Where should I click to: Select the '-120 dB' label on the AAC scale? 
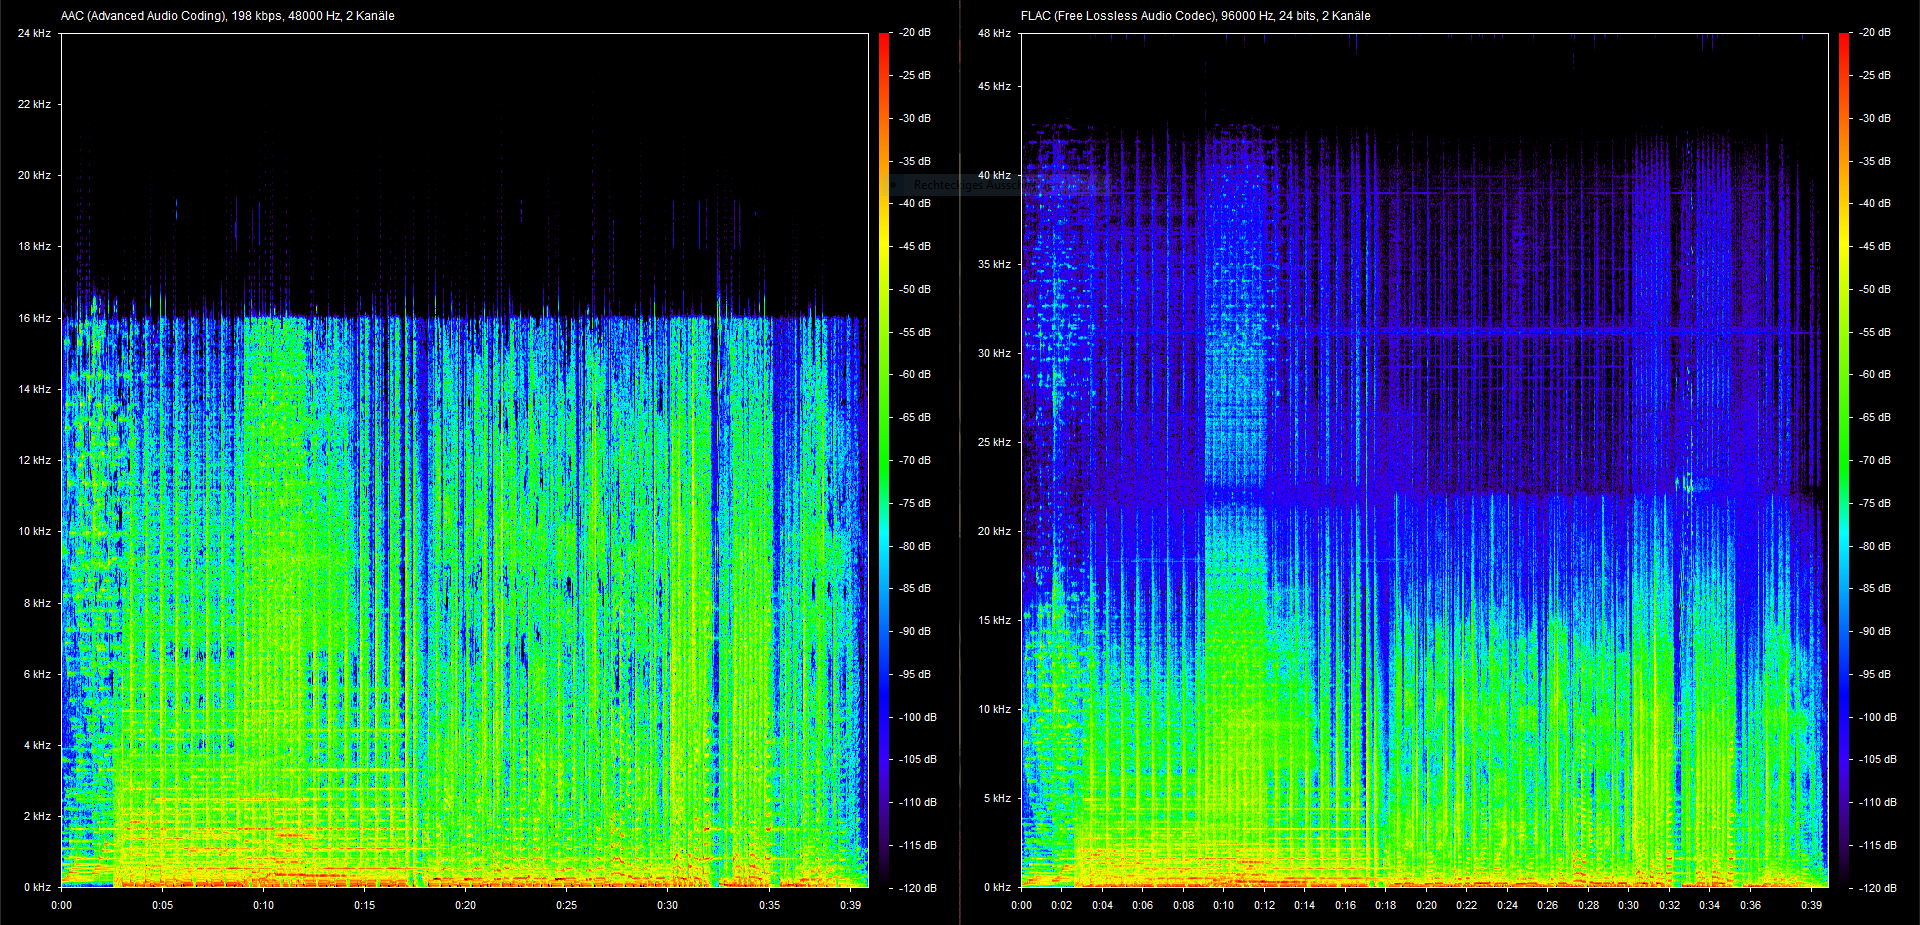pyautogui.click(x=918, y=888)
